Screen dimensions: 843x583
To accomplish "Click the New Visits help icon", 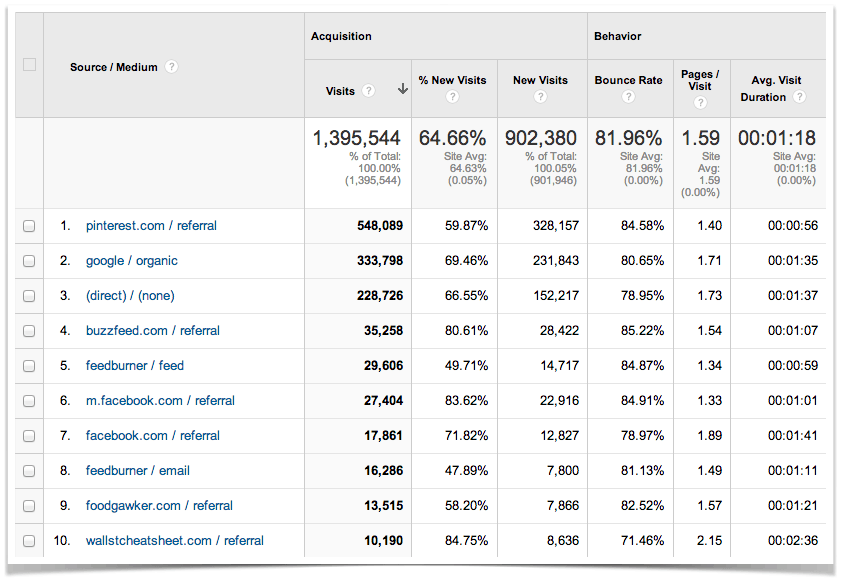I will [x=540, y=97].
